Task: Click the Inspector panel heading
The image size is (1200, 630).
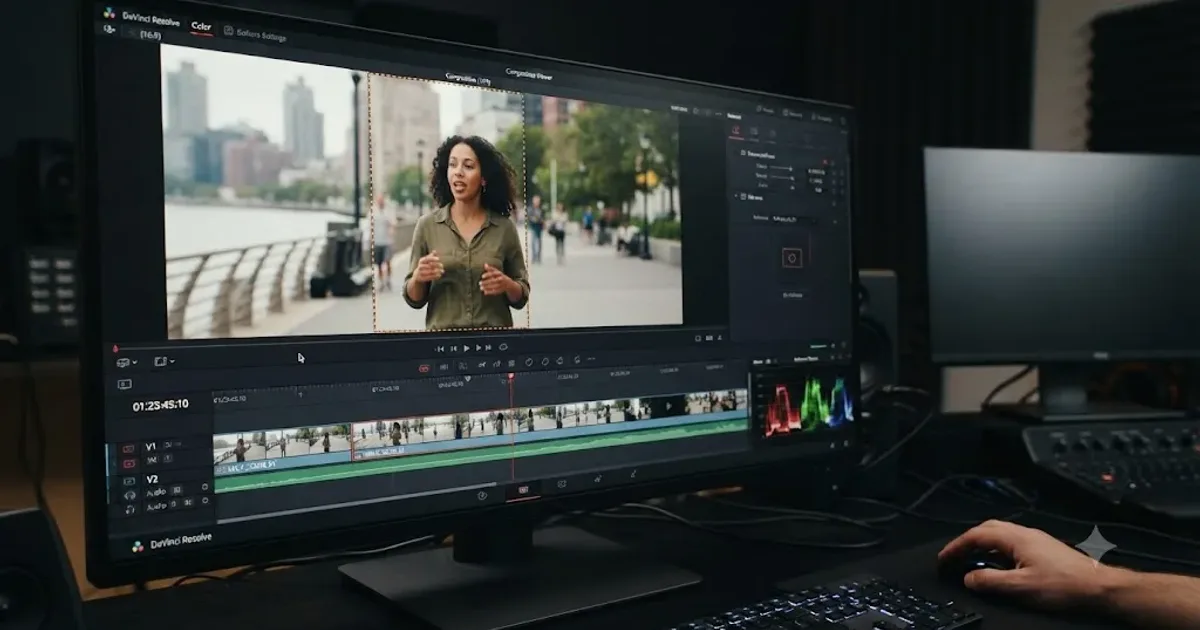Action: point(734,116)
